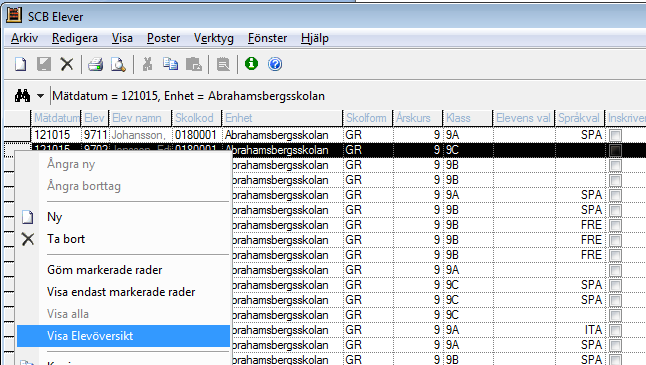The width and height of the screenshot is (646, 365).
Task: Select Visa Elevöversikt in context menu
Action: tap(123, 336)
